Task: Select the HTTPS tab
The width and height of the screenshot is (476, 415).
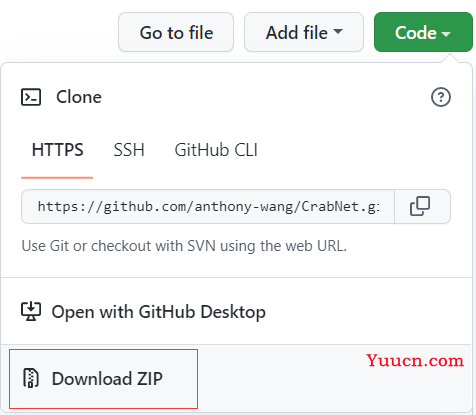Action: pyautogui.click(x=57, y=150)
